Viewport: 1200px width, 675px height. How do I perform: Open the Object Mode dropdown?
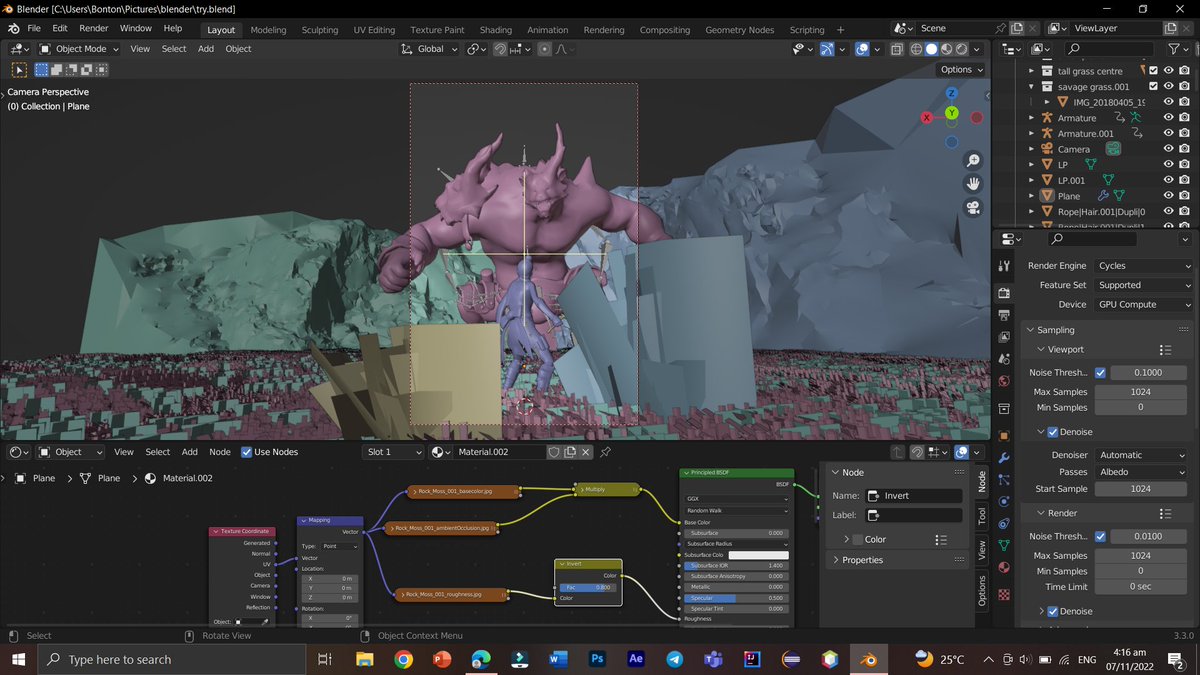coord(78,49)
